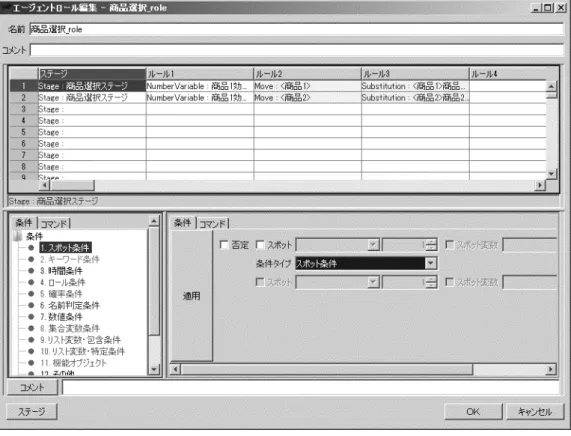Select 10.リスト変数・特定条件 tree item
571x436 pixels.
pos(82,351)
